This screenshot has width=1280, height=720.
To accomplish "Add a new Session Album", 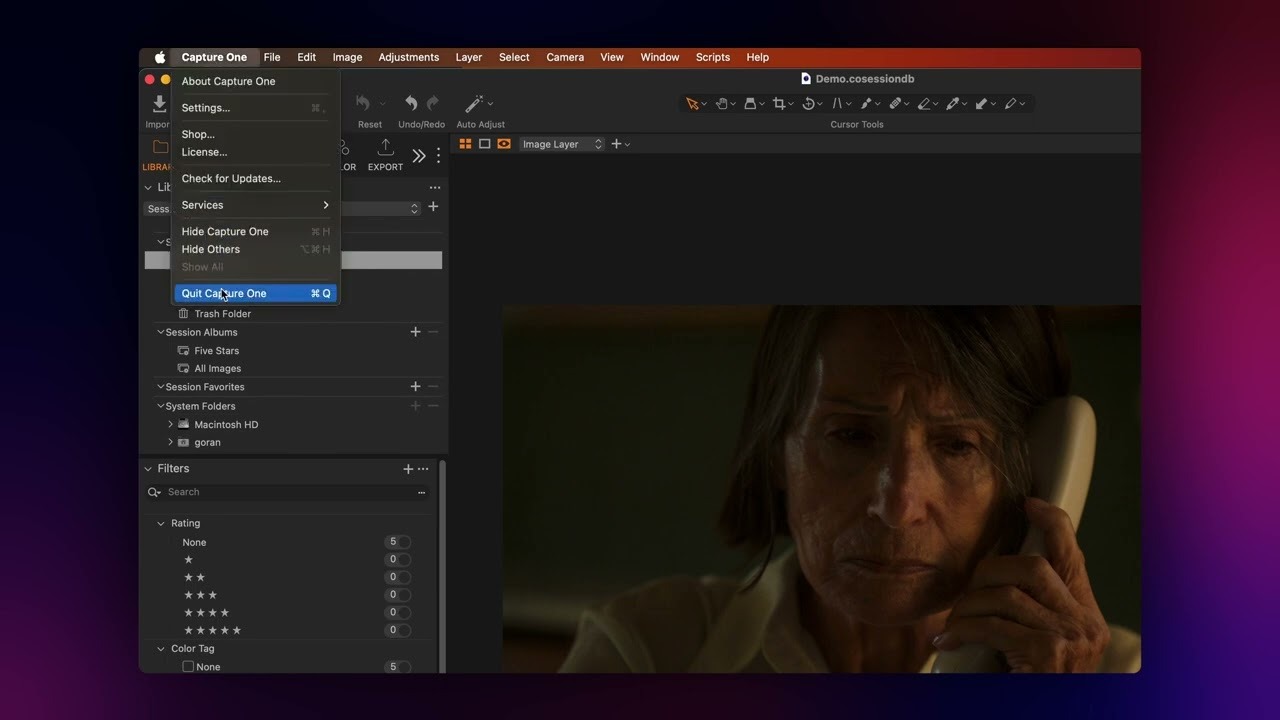I will click(x=415, y=332).
